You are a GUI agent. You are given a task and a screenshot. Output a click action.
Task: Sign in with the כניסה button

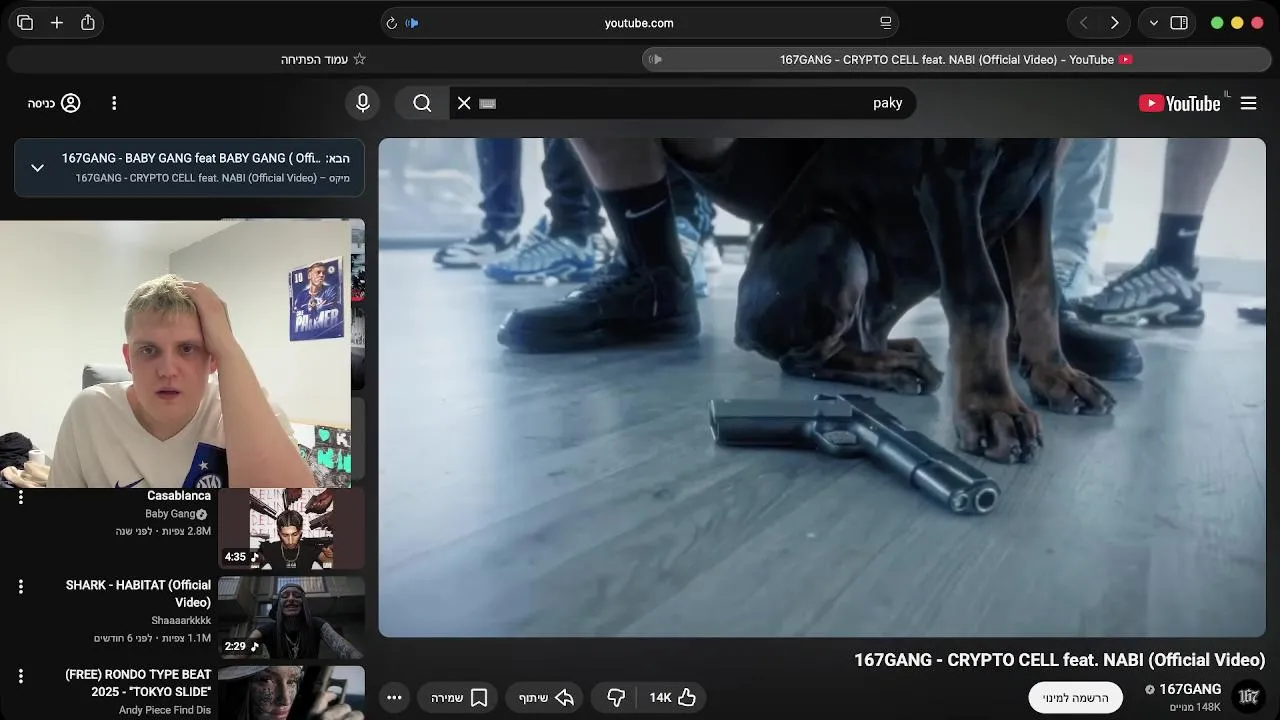point(54,103)
